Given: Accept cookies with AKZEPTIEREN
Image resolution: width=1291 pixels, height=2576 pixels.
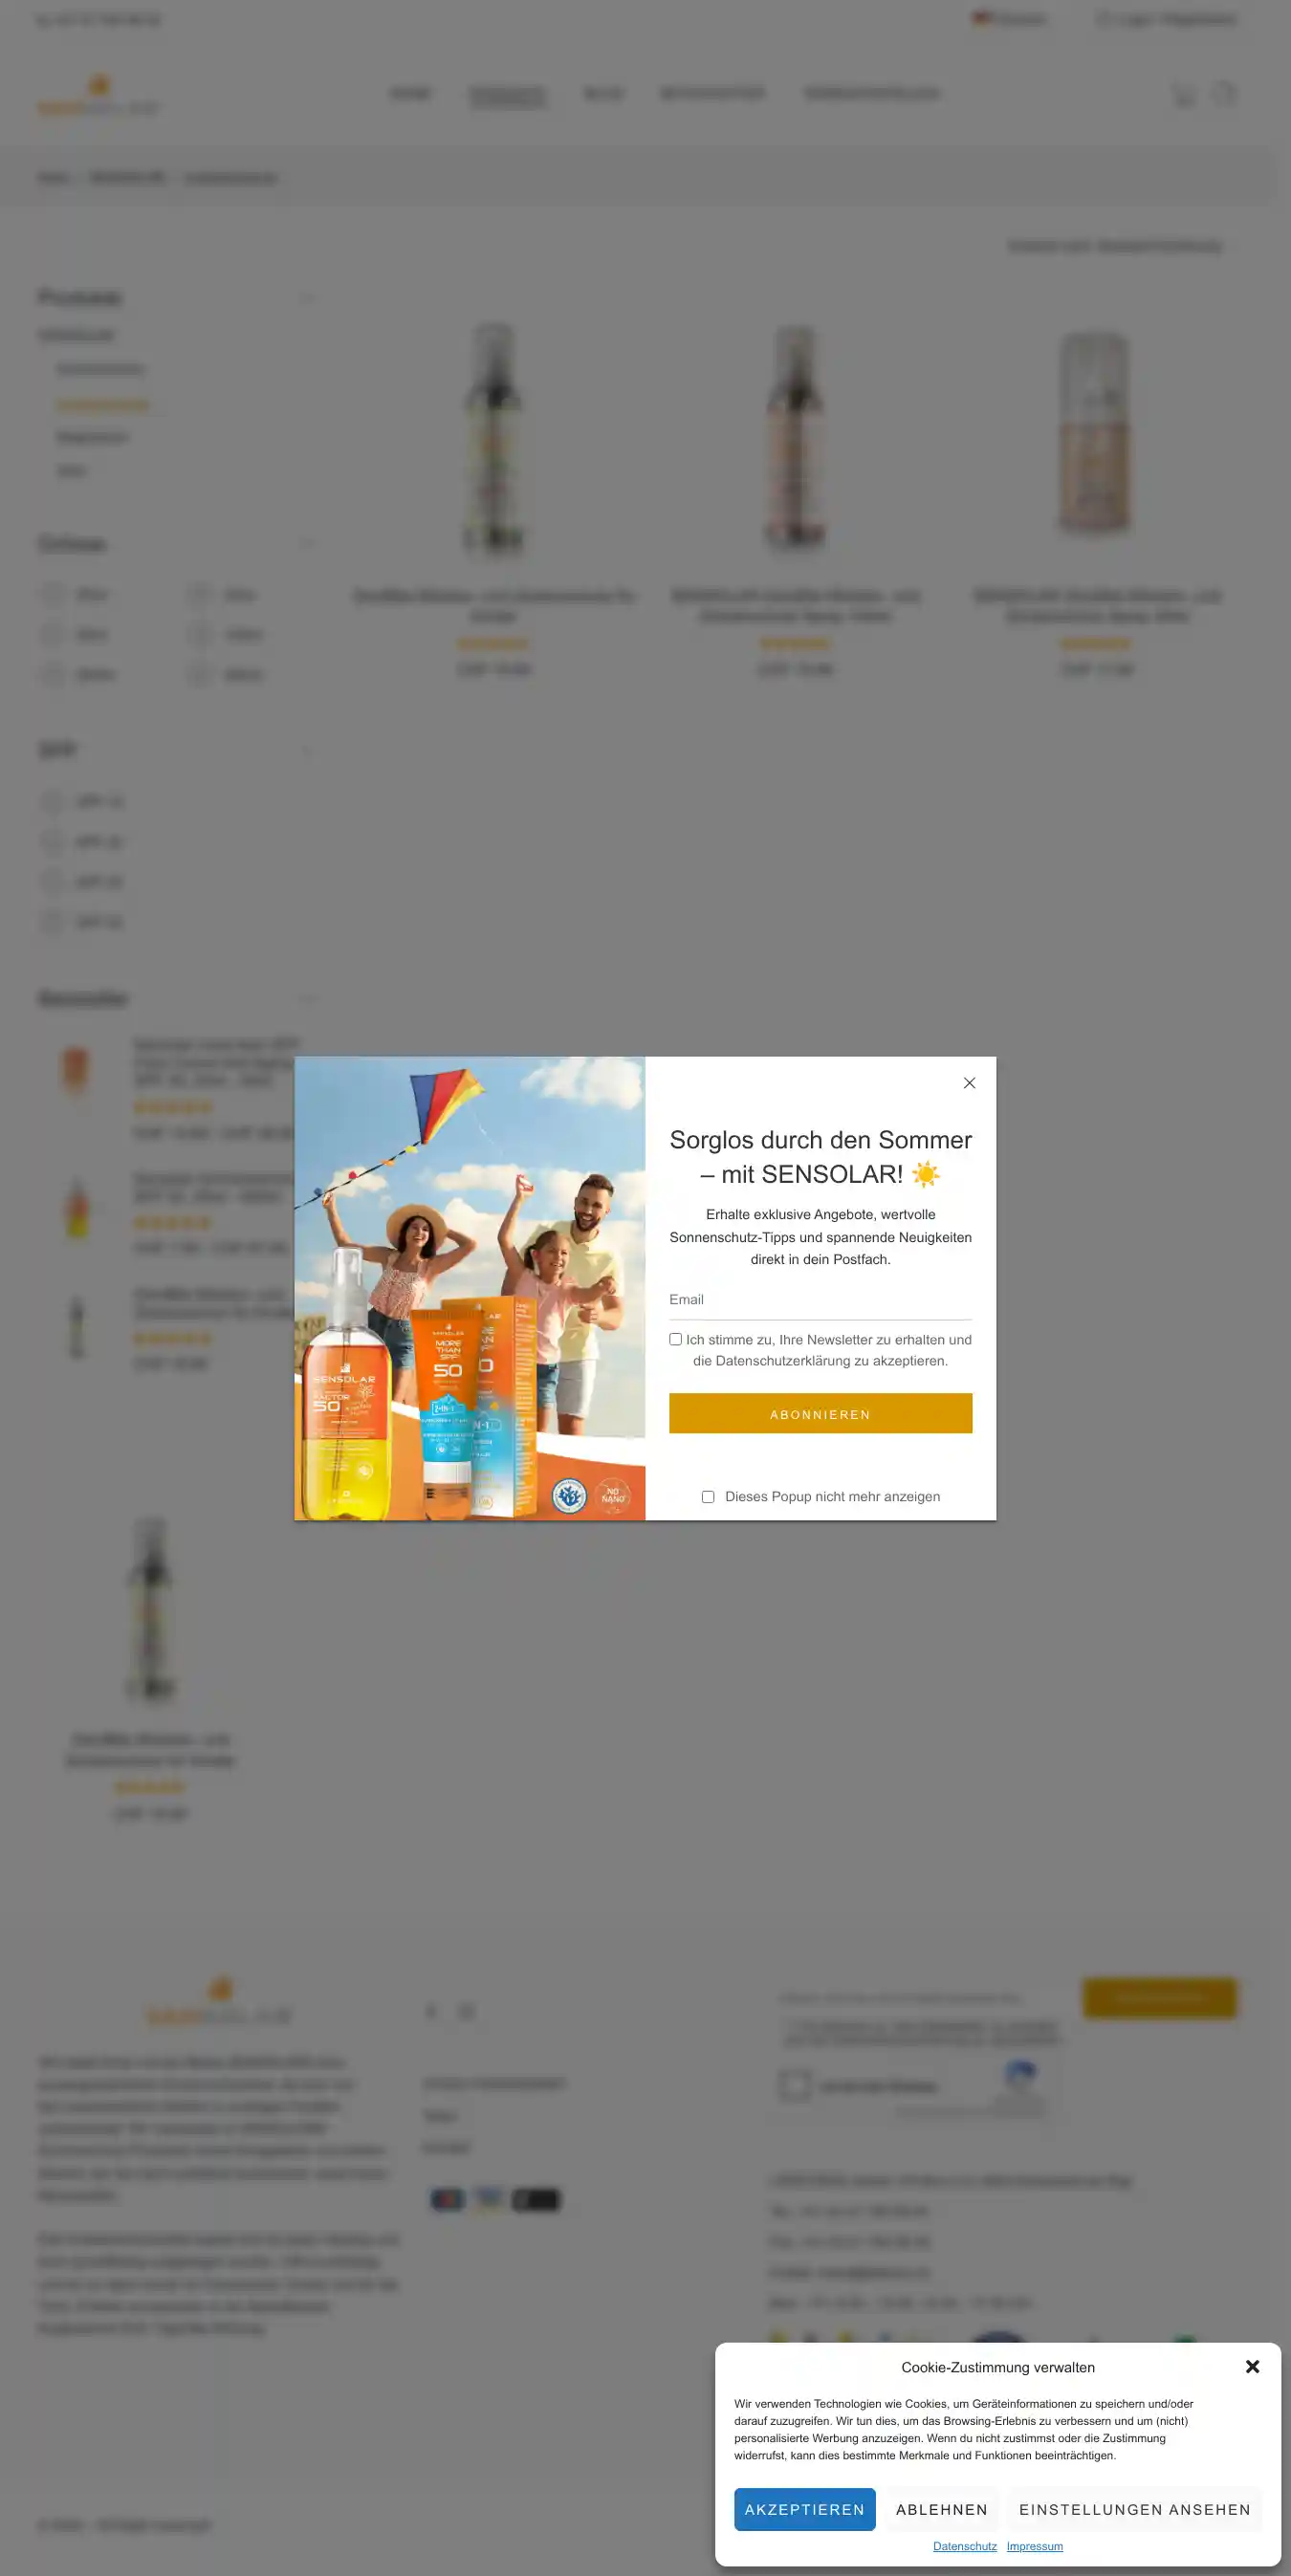Looking at the screenshot, I should tap(804, 2509).
